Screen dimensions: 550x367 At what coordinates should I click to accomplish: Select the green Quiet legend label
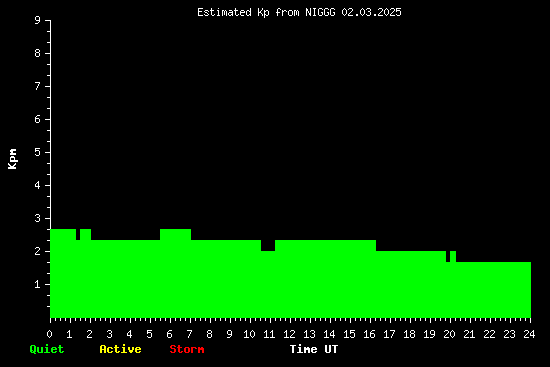(47, 349)
